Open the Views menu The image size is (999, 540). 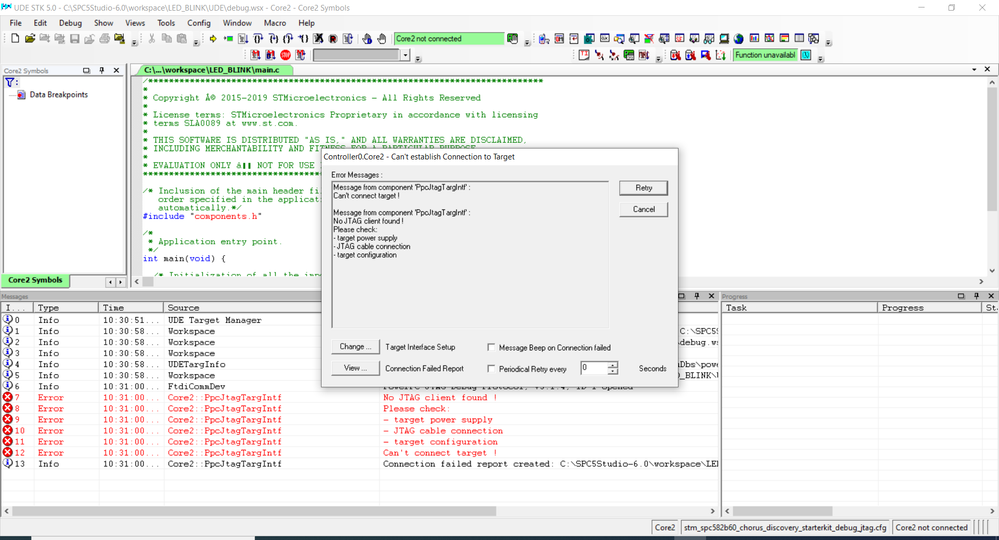(135, 23)
